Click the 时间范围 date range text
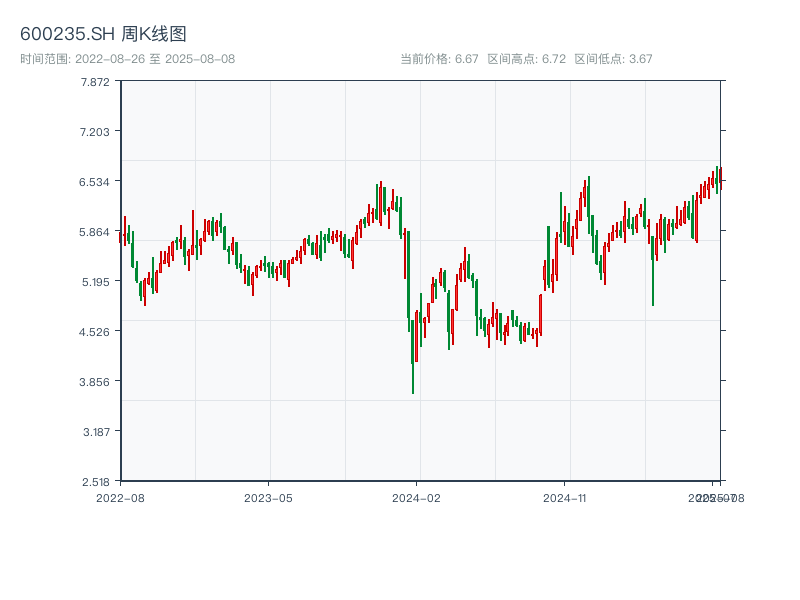The height and width of the screenshot is (600, 800). tap(127, 59)
